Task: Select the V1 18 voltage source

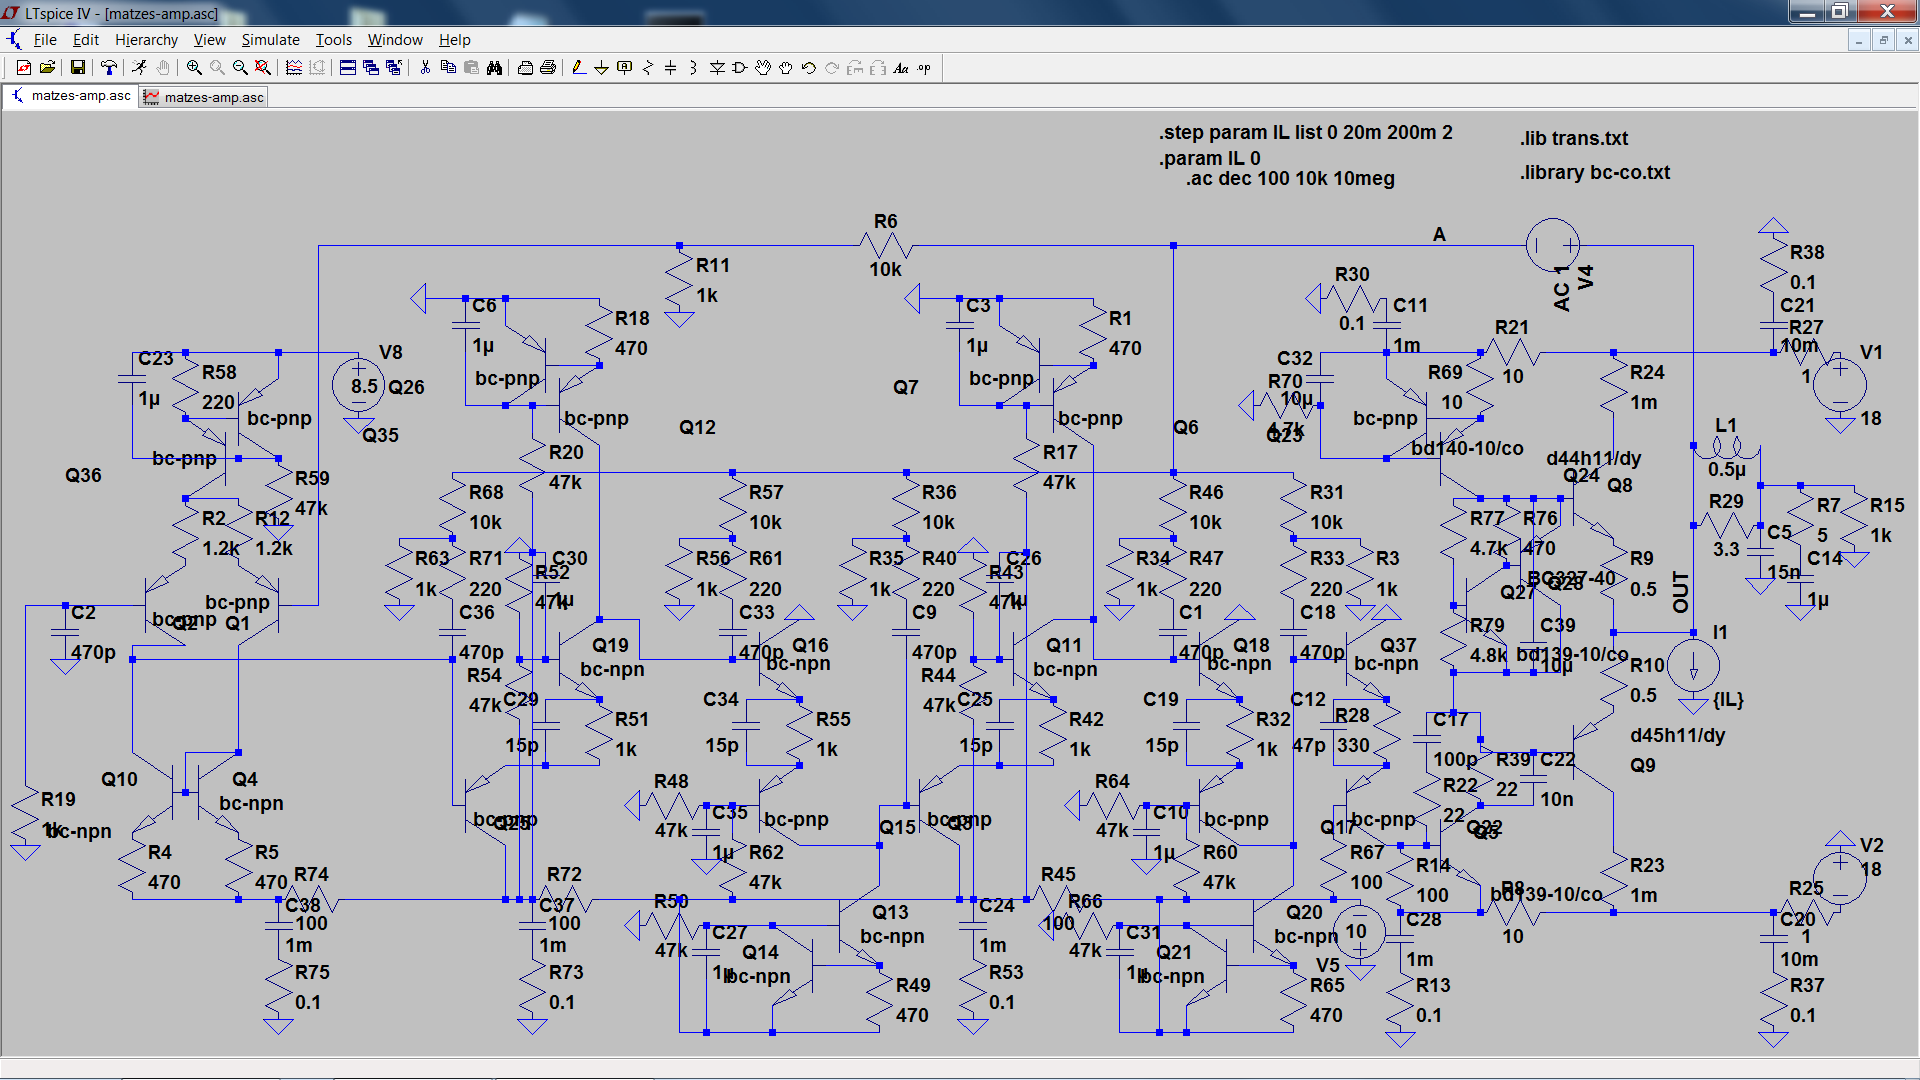Action: (1840, 385)
